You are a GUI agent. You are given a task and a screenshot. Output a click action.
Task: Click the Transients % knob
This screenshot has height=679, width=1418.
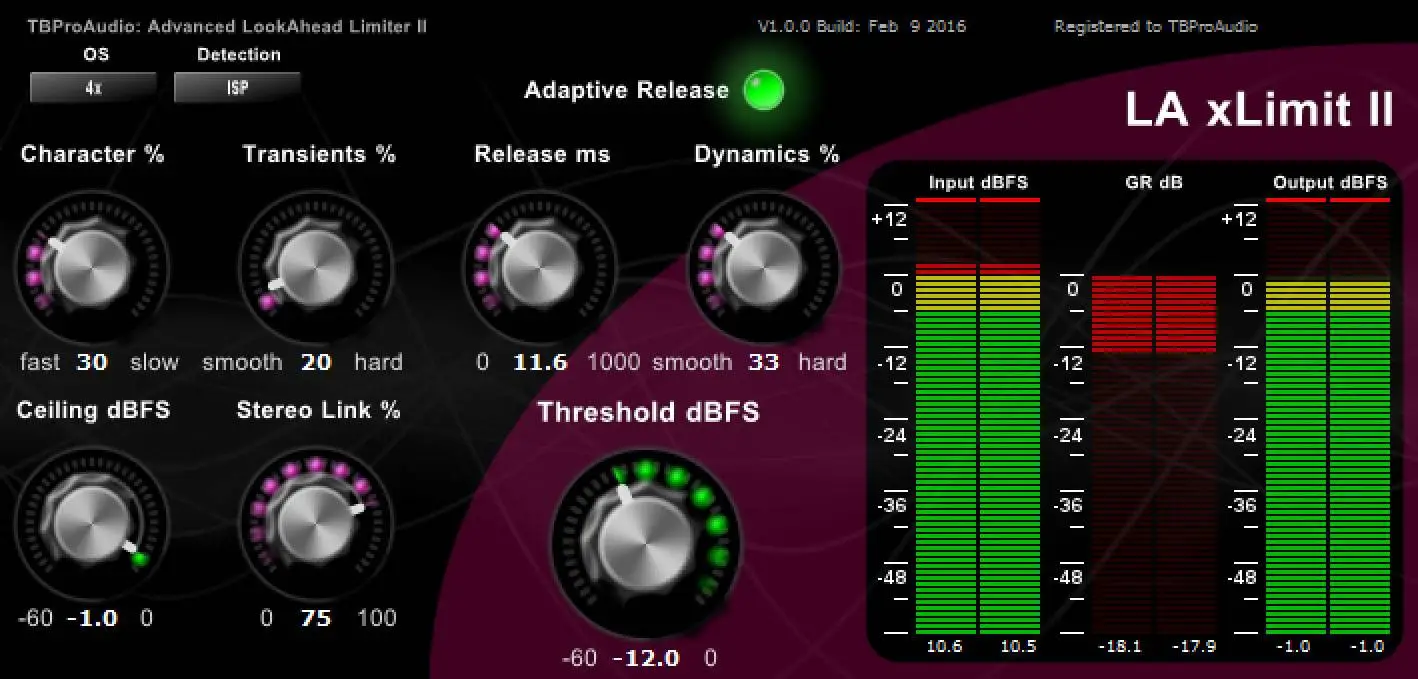(315, 268)
